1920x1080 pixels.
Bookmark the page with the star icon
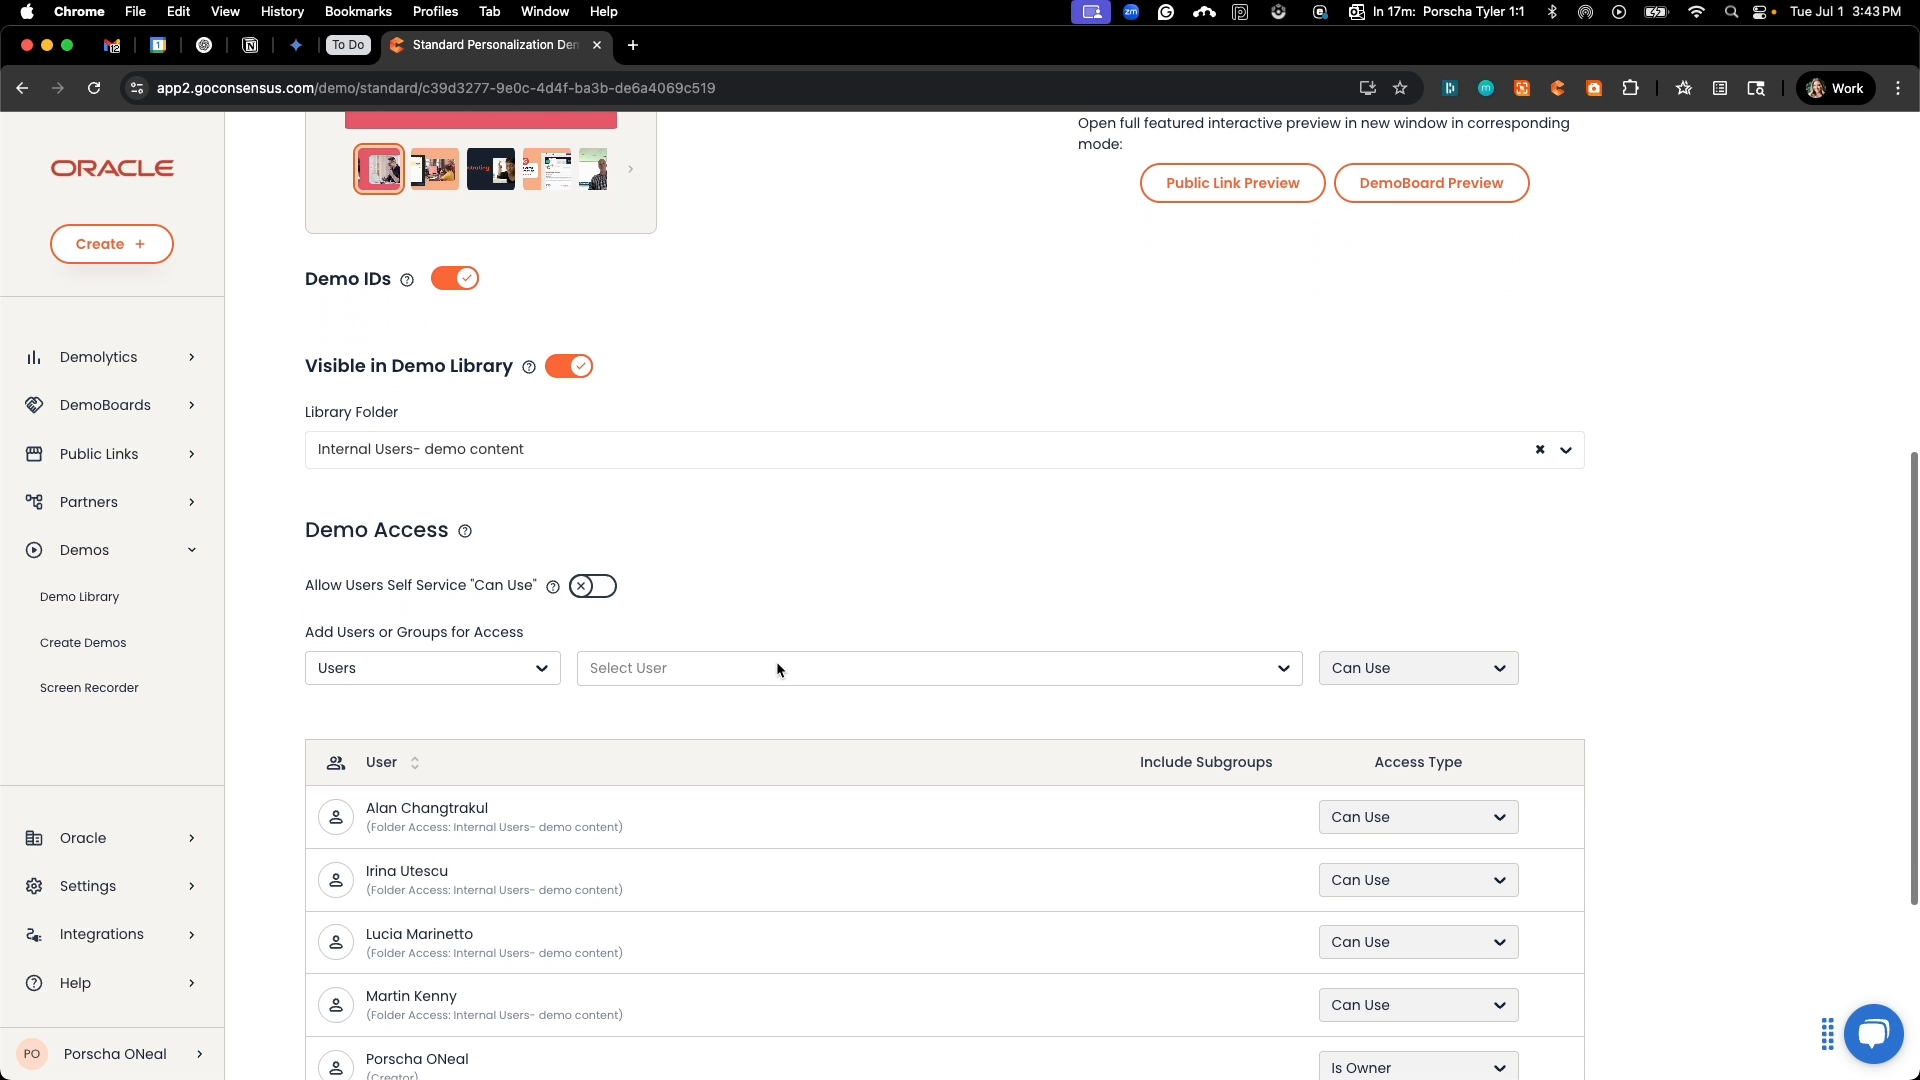tap(1400, 88)
